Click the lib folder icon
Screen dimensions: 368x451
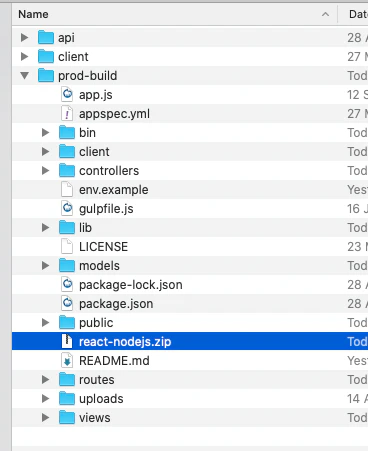coord(67,227)
